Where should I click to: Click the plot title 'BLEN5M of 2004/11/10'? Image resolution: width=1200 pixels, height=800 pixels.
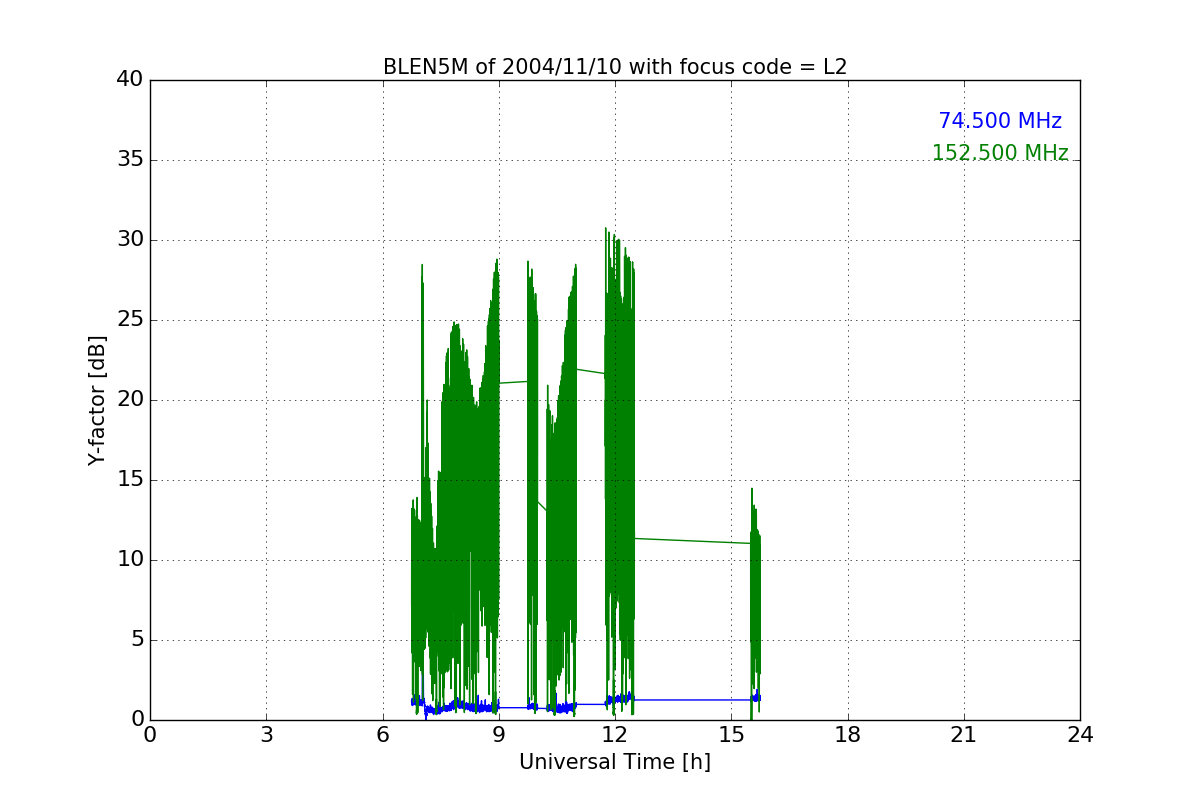[x=615, y=68]
